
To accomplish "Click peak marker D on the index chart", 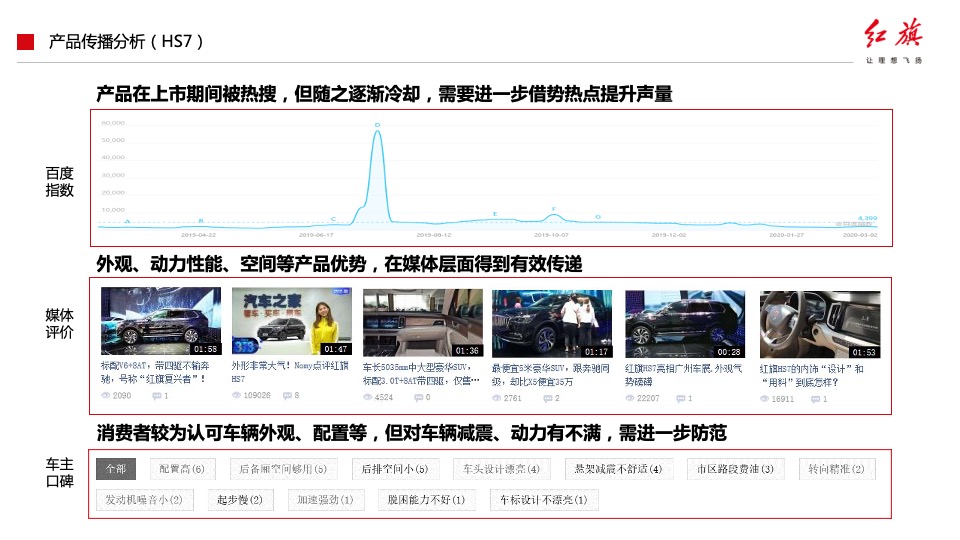I will pyautogui.click(x=378, y=125).
